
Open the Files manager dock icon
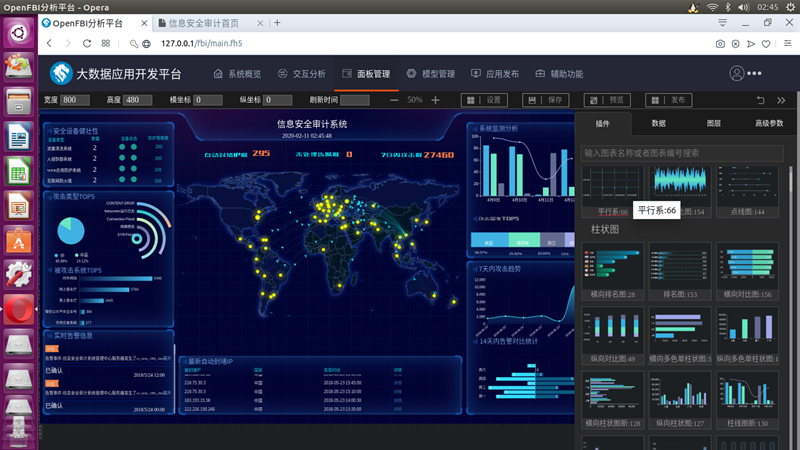pos(19,102)
